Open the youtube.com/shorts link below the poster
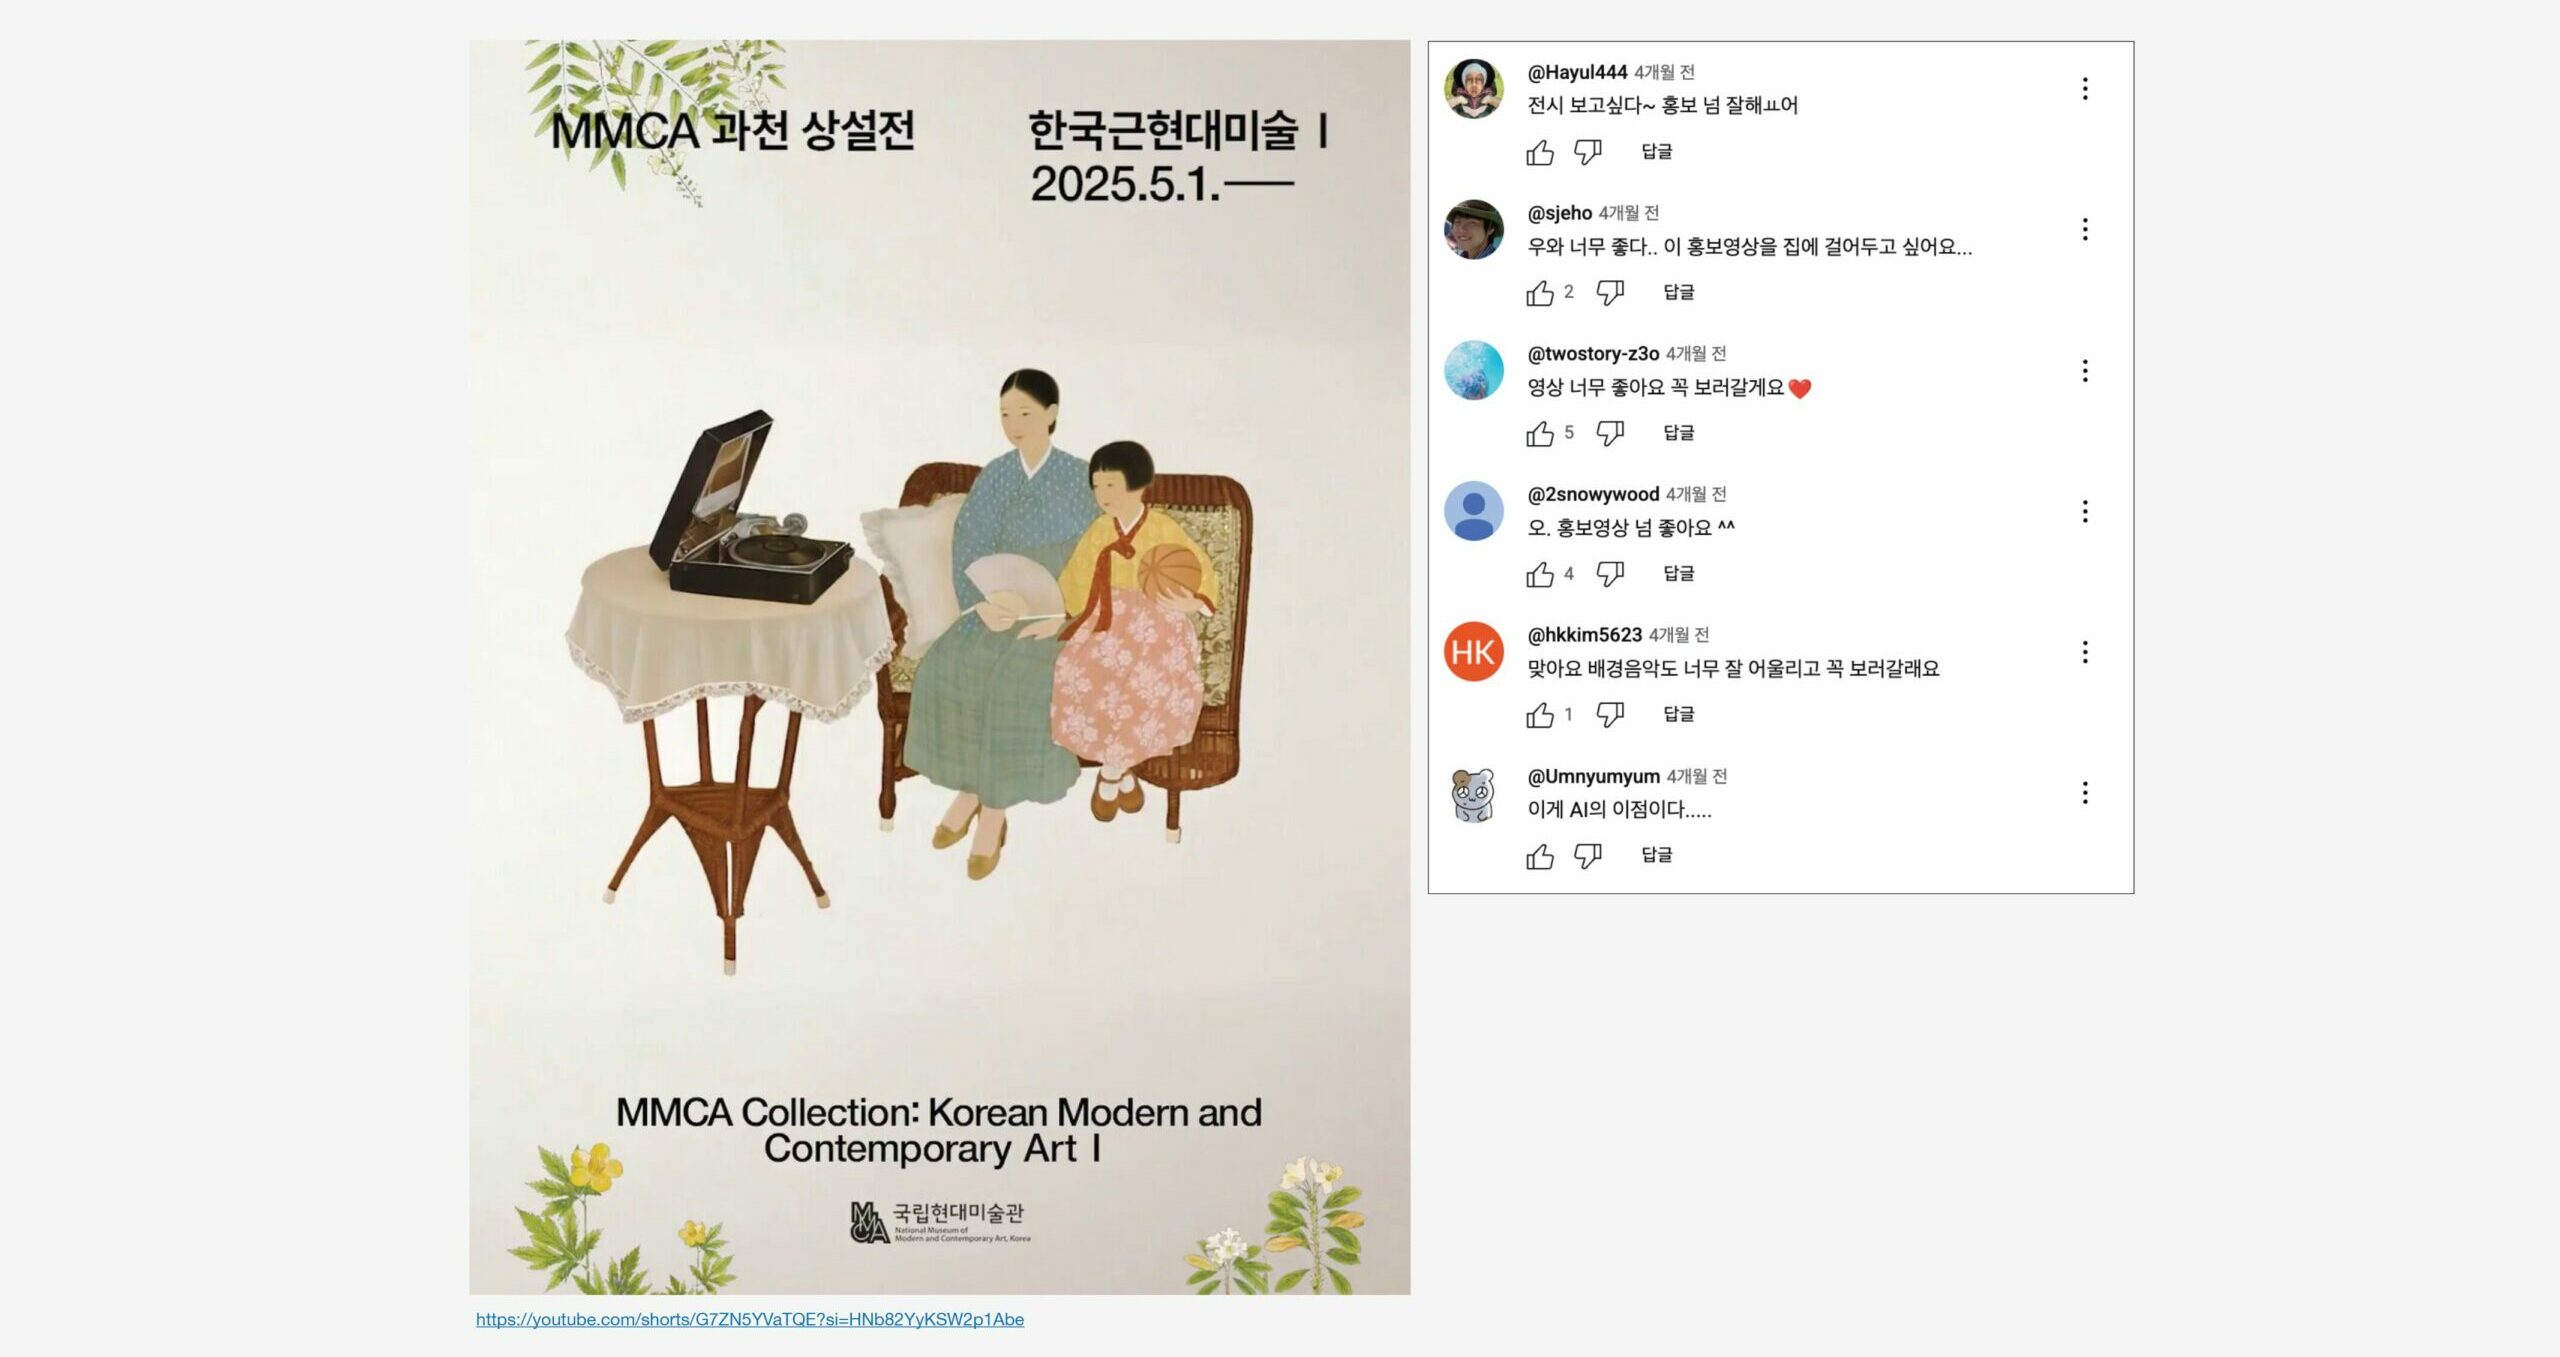Image resolution: width=2560 pixels, height=1357 pixels. (750, 1319)
